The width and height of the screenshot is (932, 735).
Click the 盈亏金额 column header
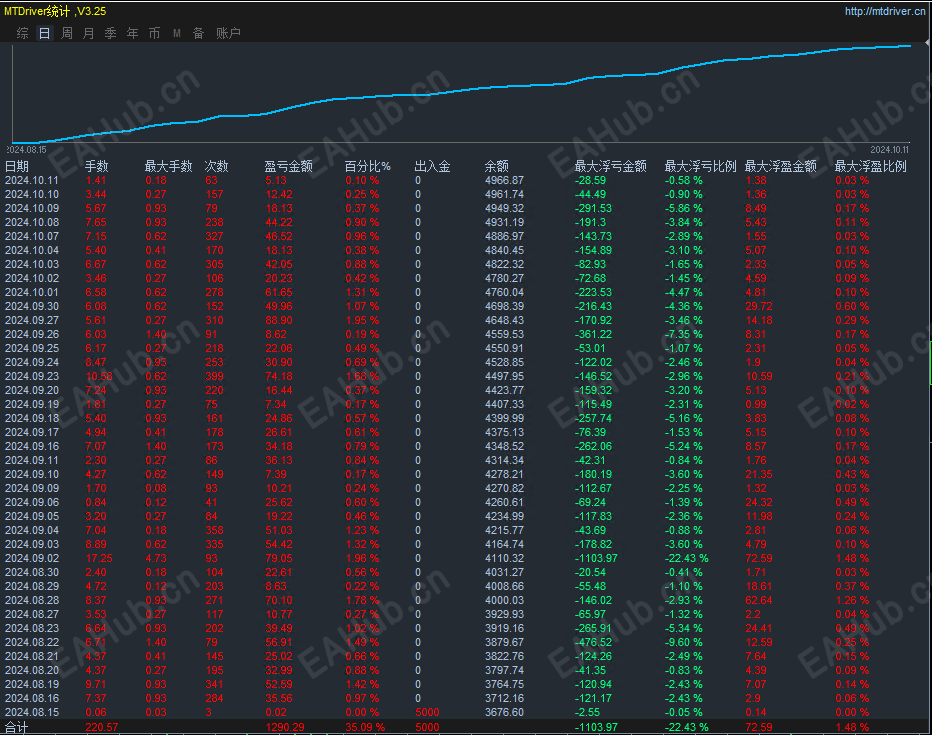(288, 166)
